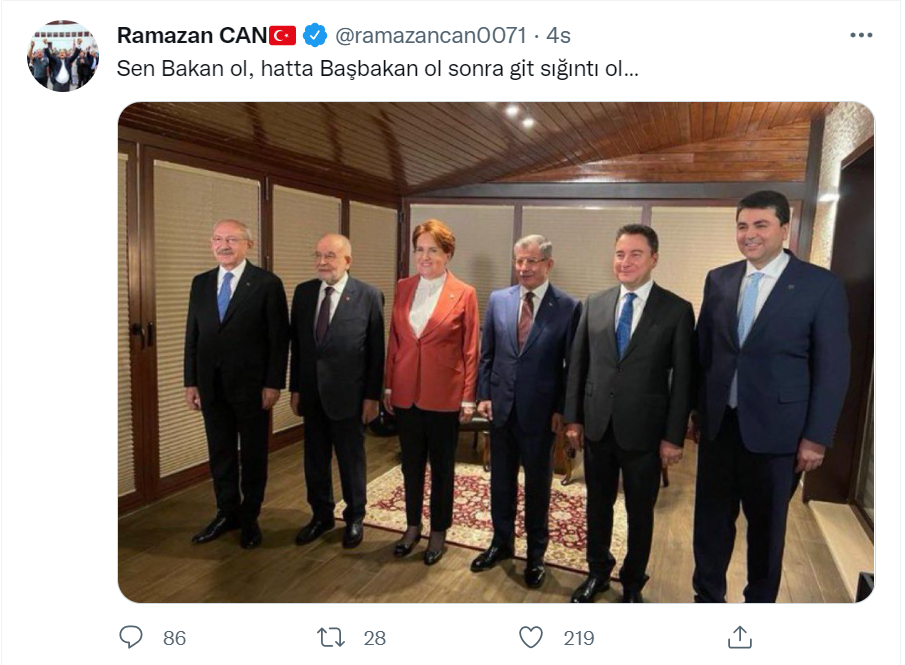The height and width of the screenshot is (665, 905).
Task: Click the 219 likes count
Action: pos(579,638)
